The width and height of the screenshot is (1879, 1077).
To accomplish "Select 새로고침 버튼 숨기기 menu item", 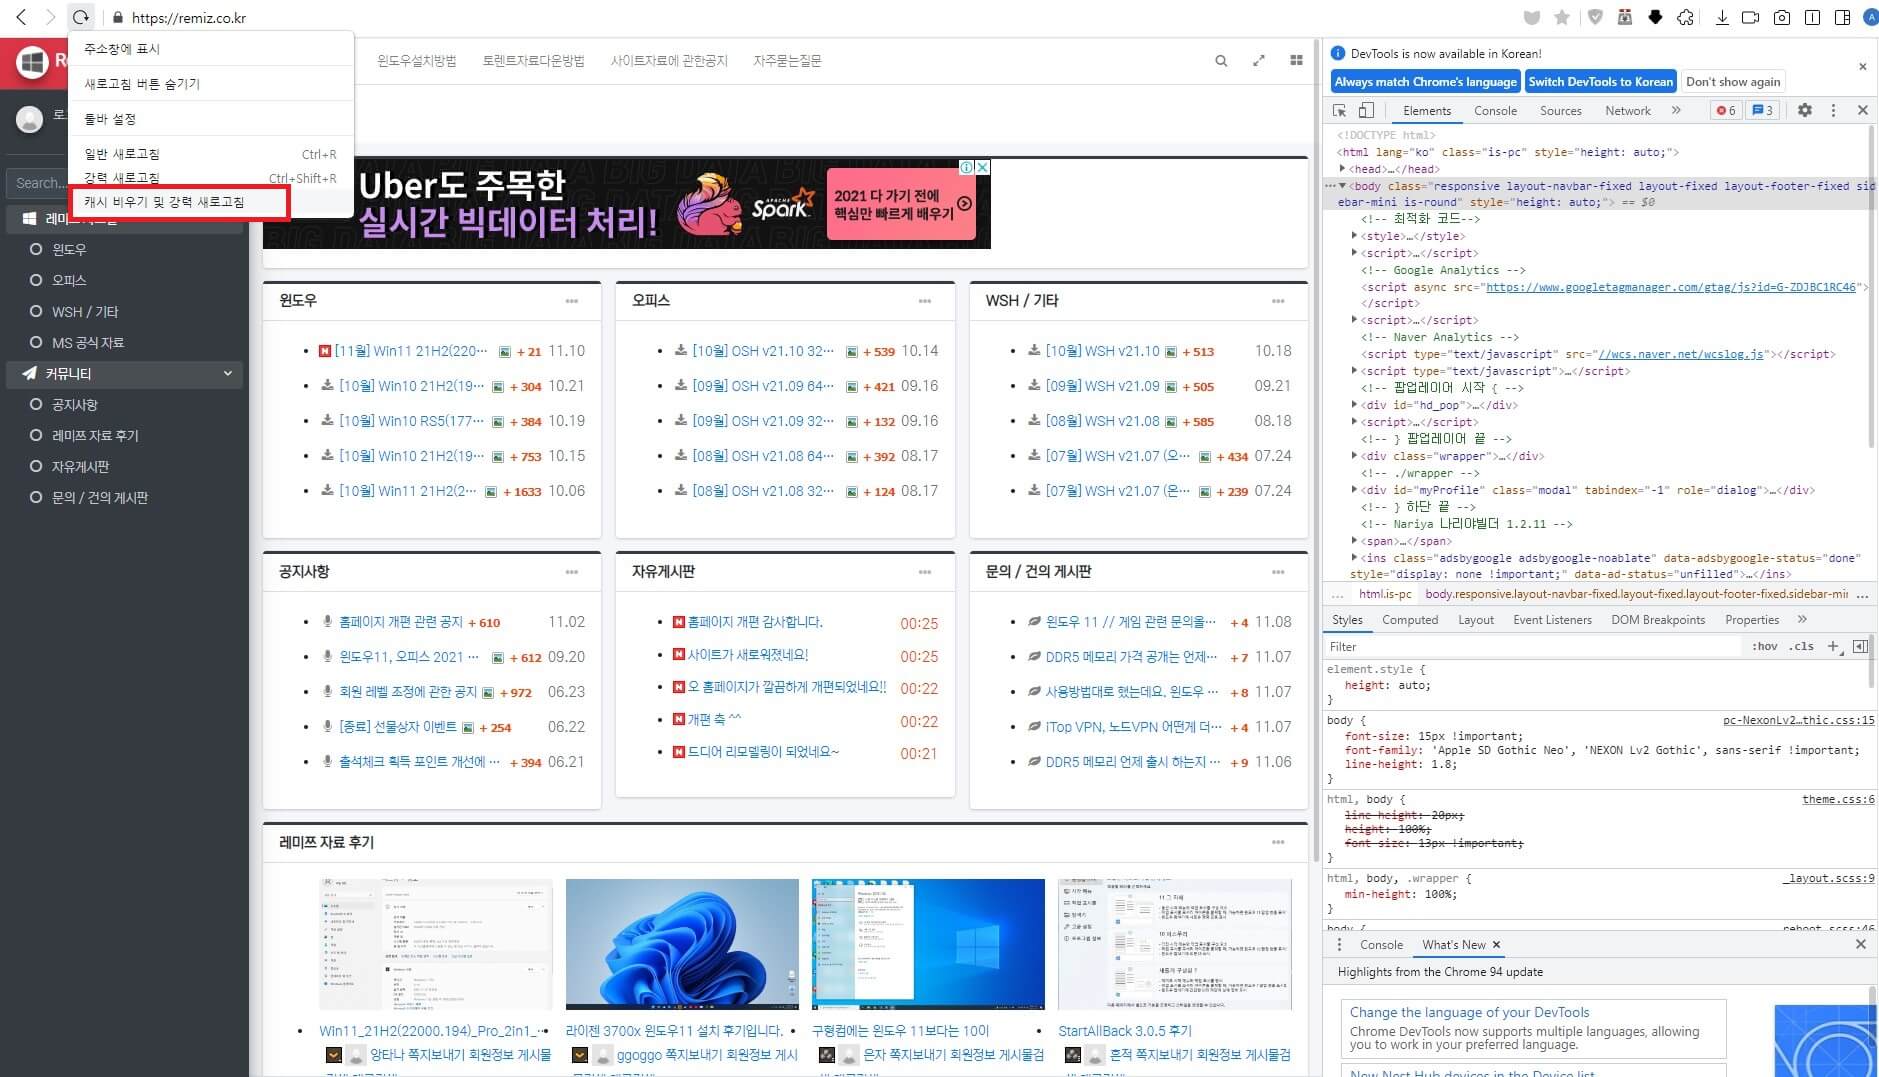I will tap(211, 84).
